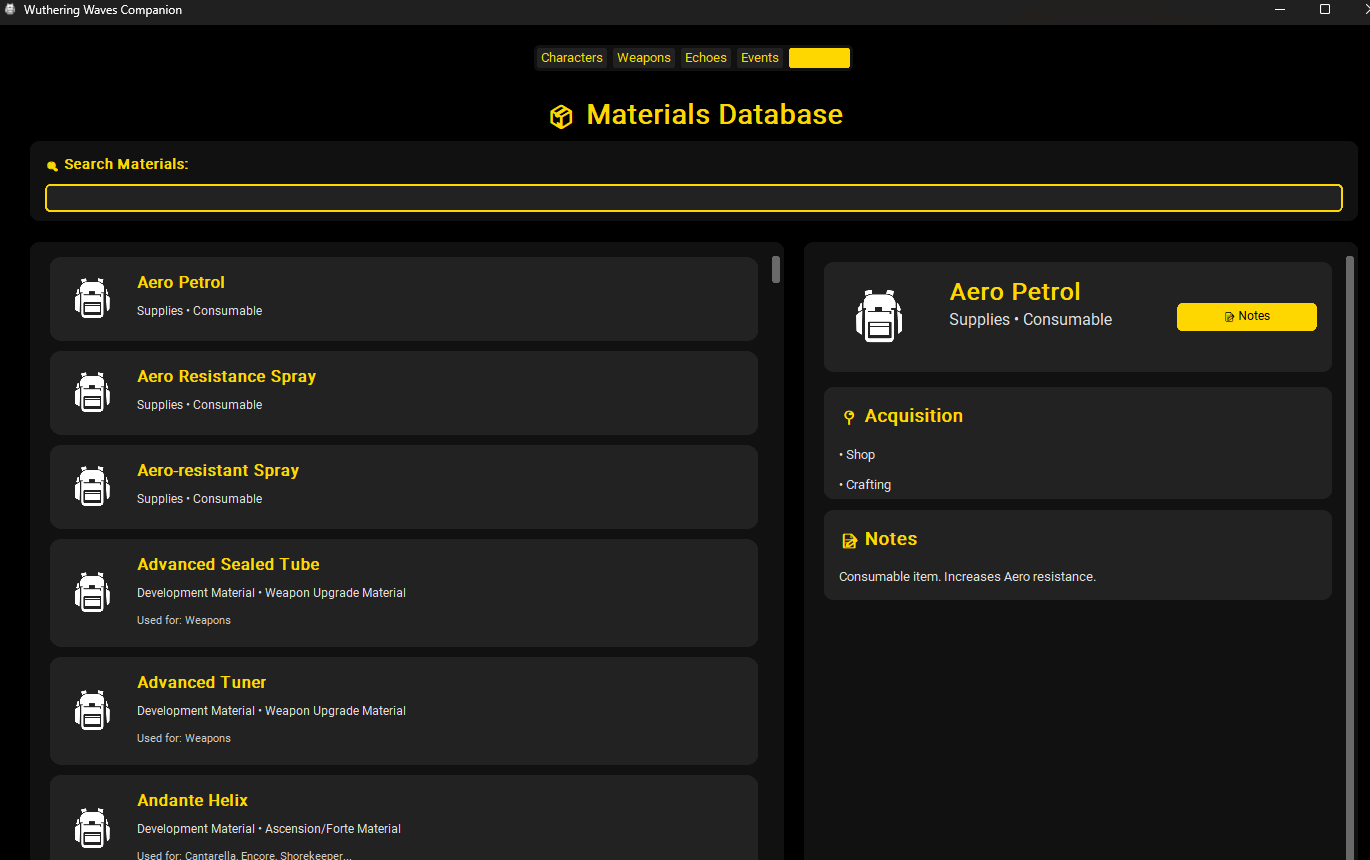The image size is (1370, 860).
Task: Click 'Wuthering Waves Companion' window title
Action: pyautogui.click(x=103, y=10)
